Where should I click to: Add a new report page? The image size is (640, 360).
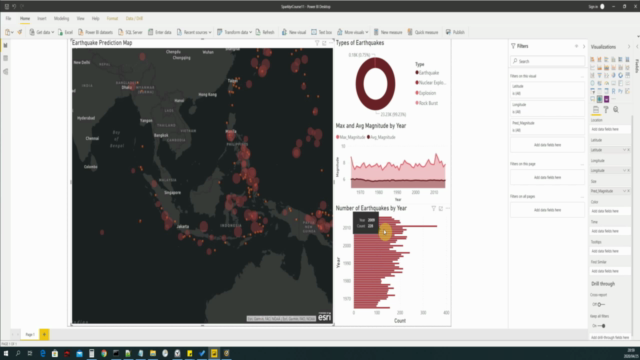44,335
